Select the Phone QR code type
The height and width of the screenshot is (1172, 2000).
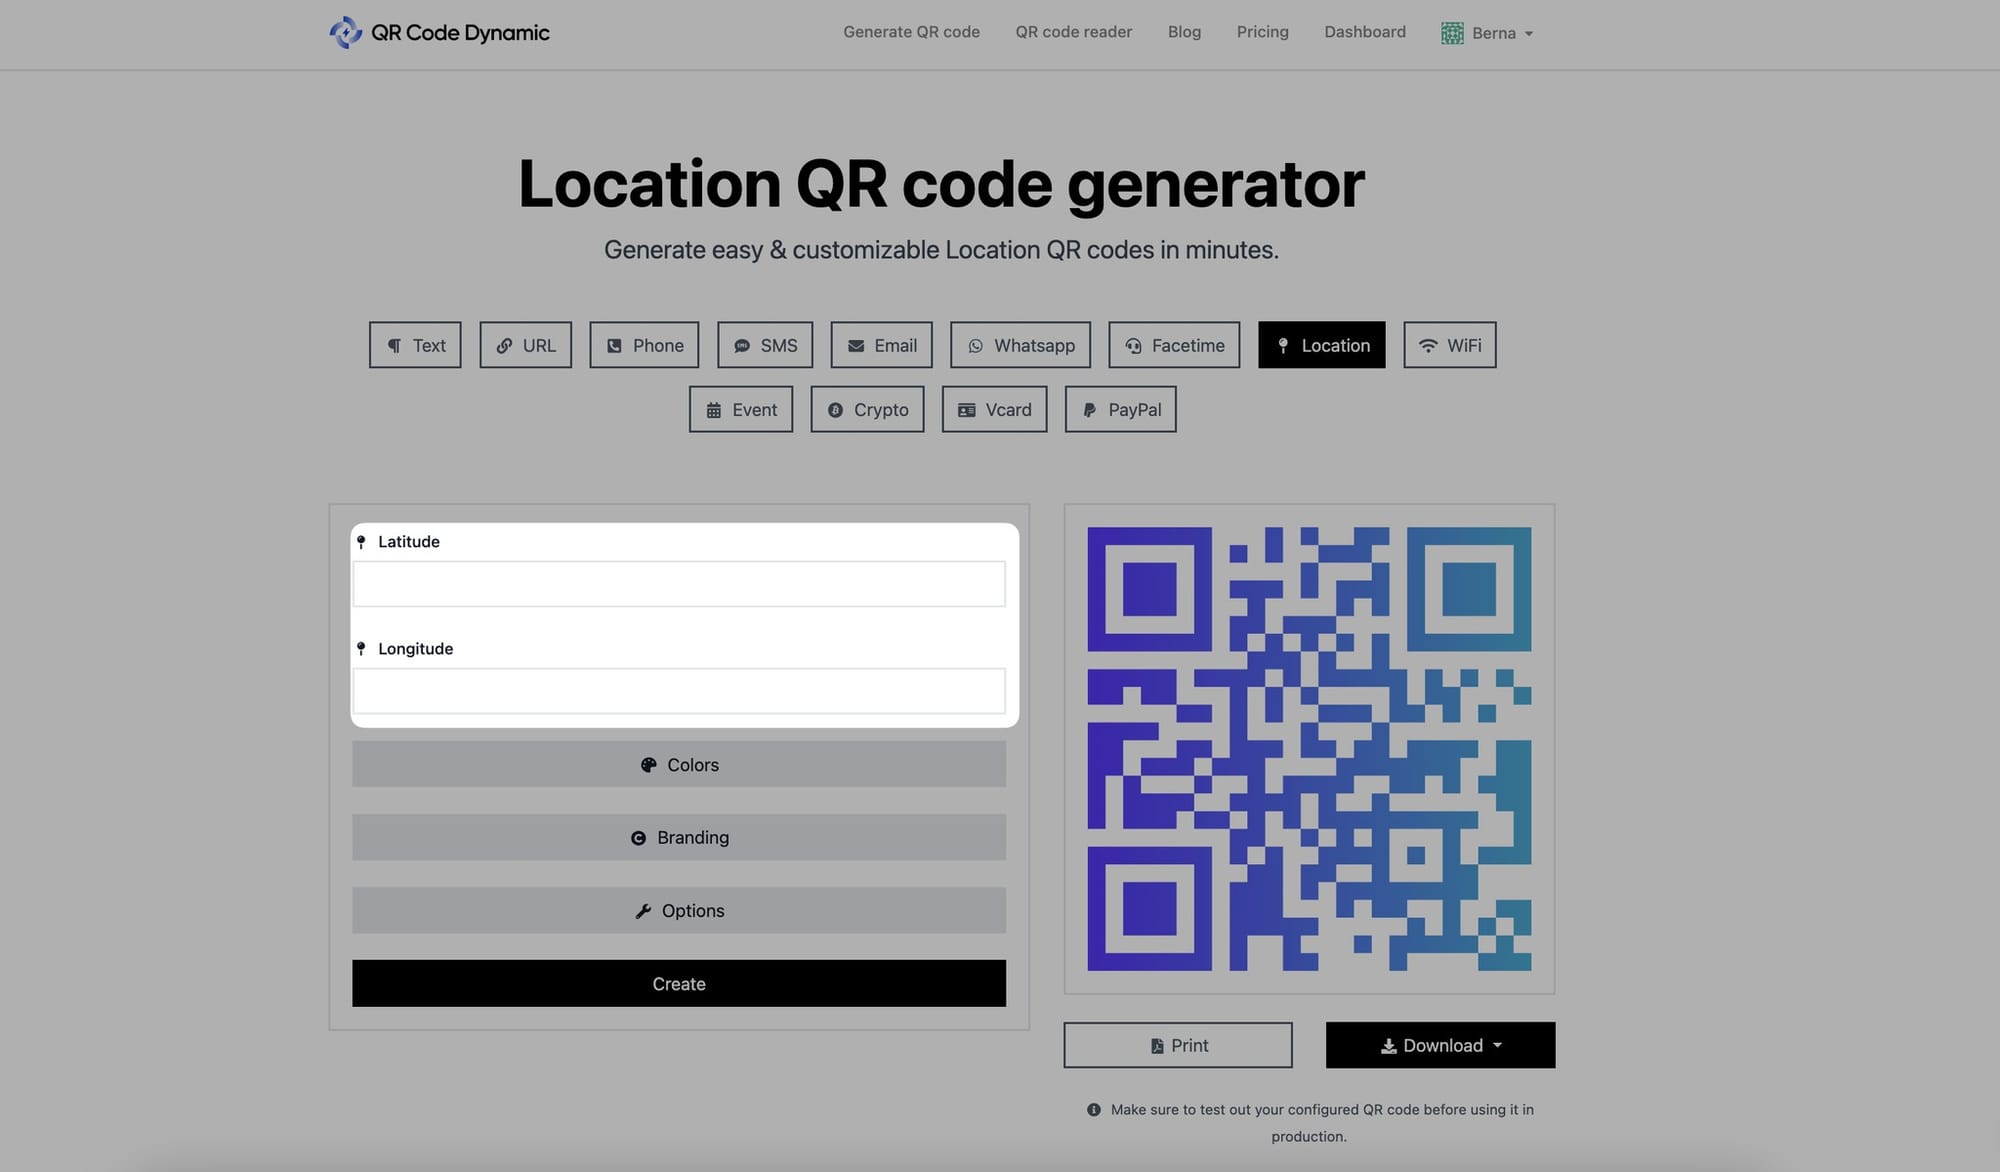[644, 345]
